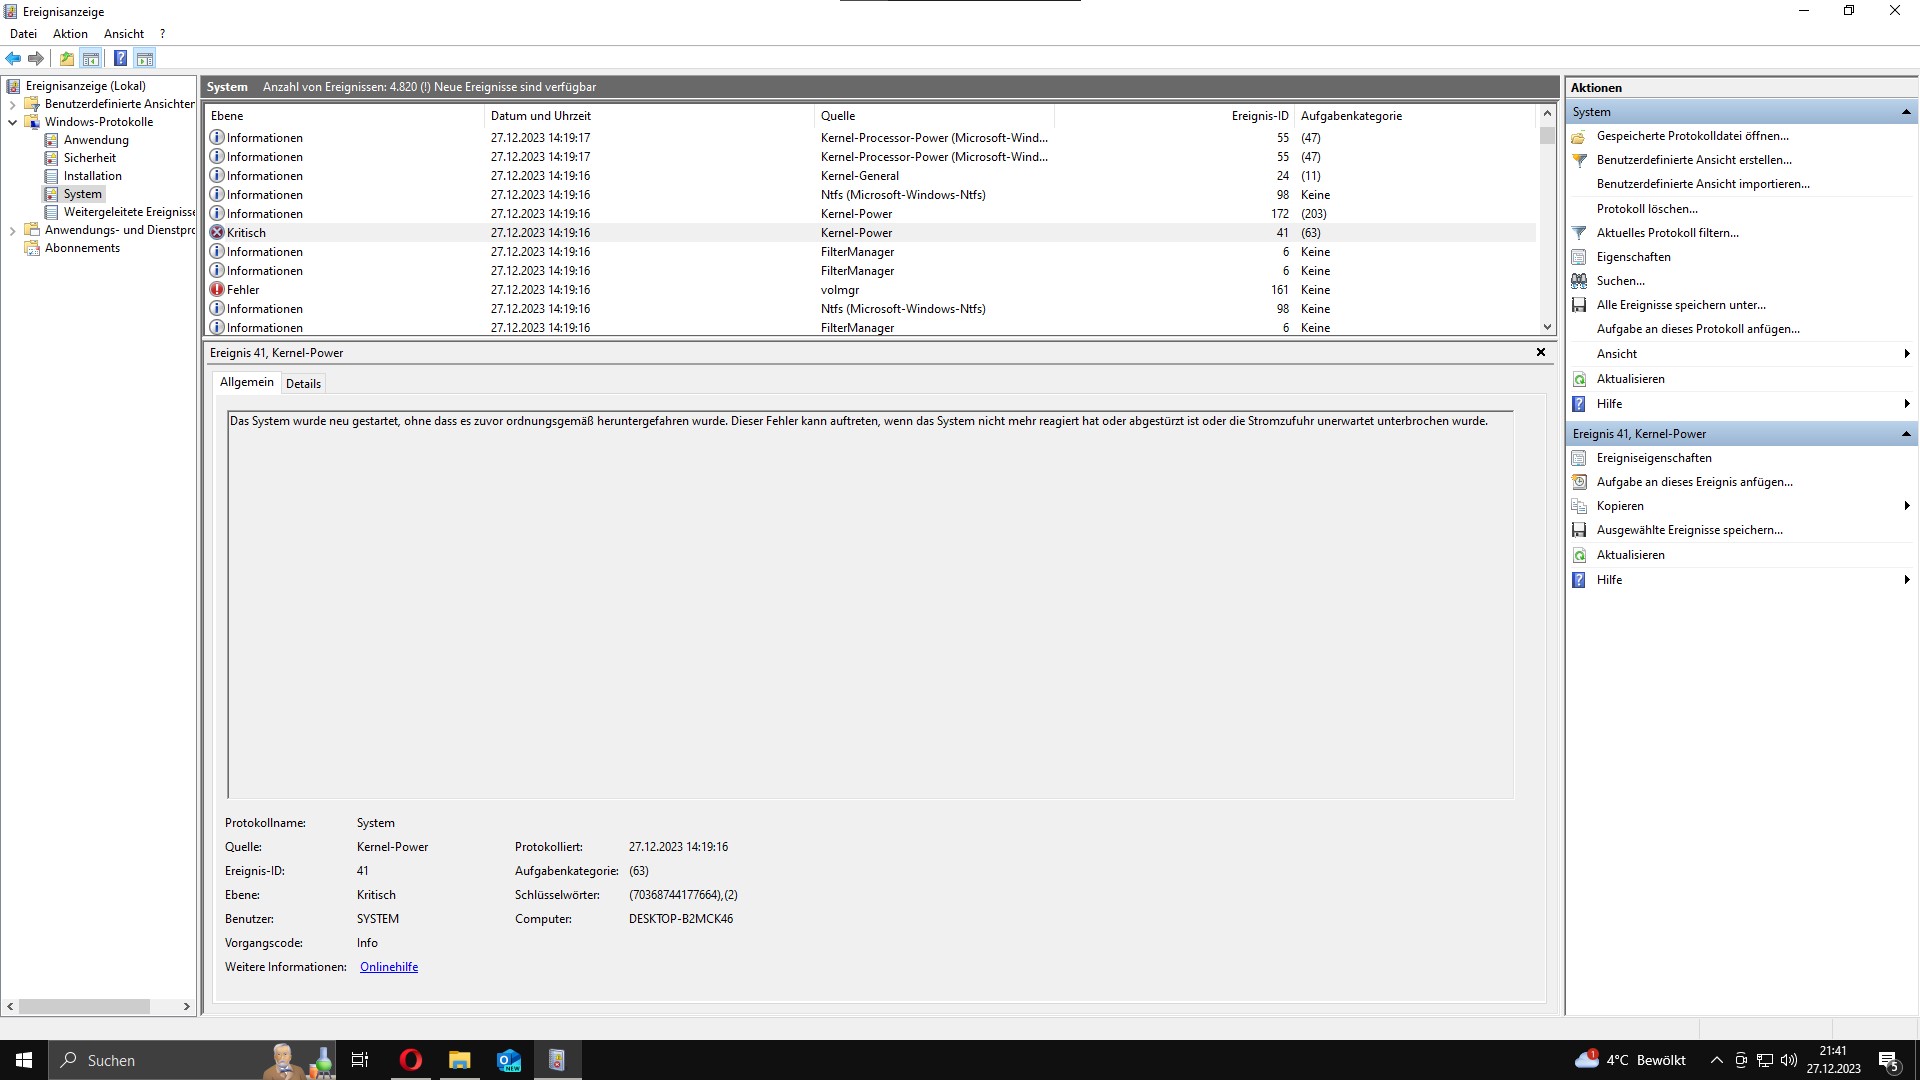
Task: Open the Onlinehilfe link
Action: (389, 967)
